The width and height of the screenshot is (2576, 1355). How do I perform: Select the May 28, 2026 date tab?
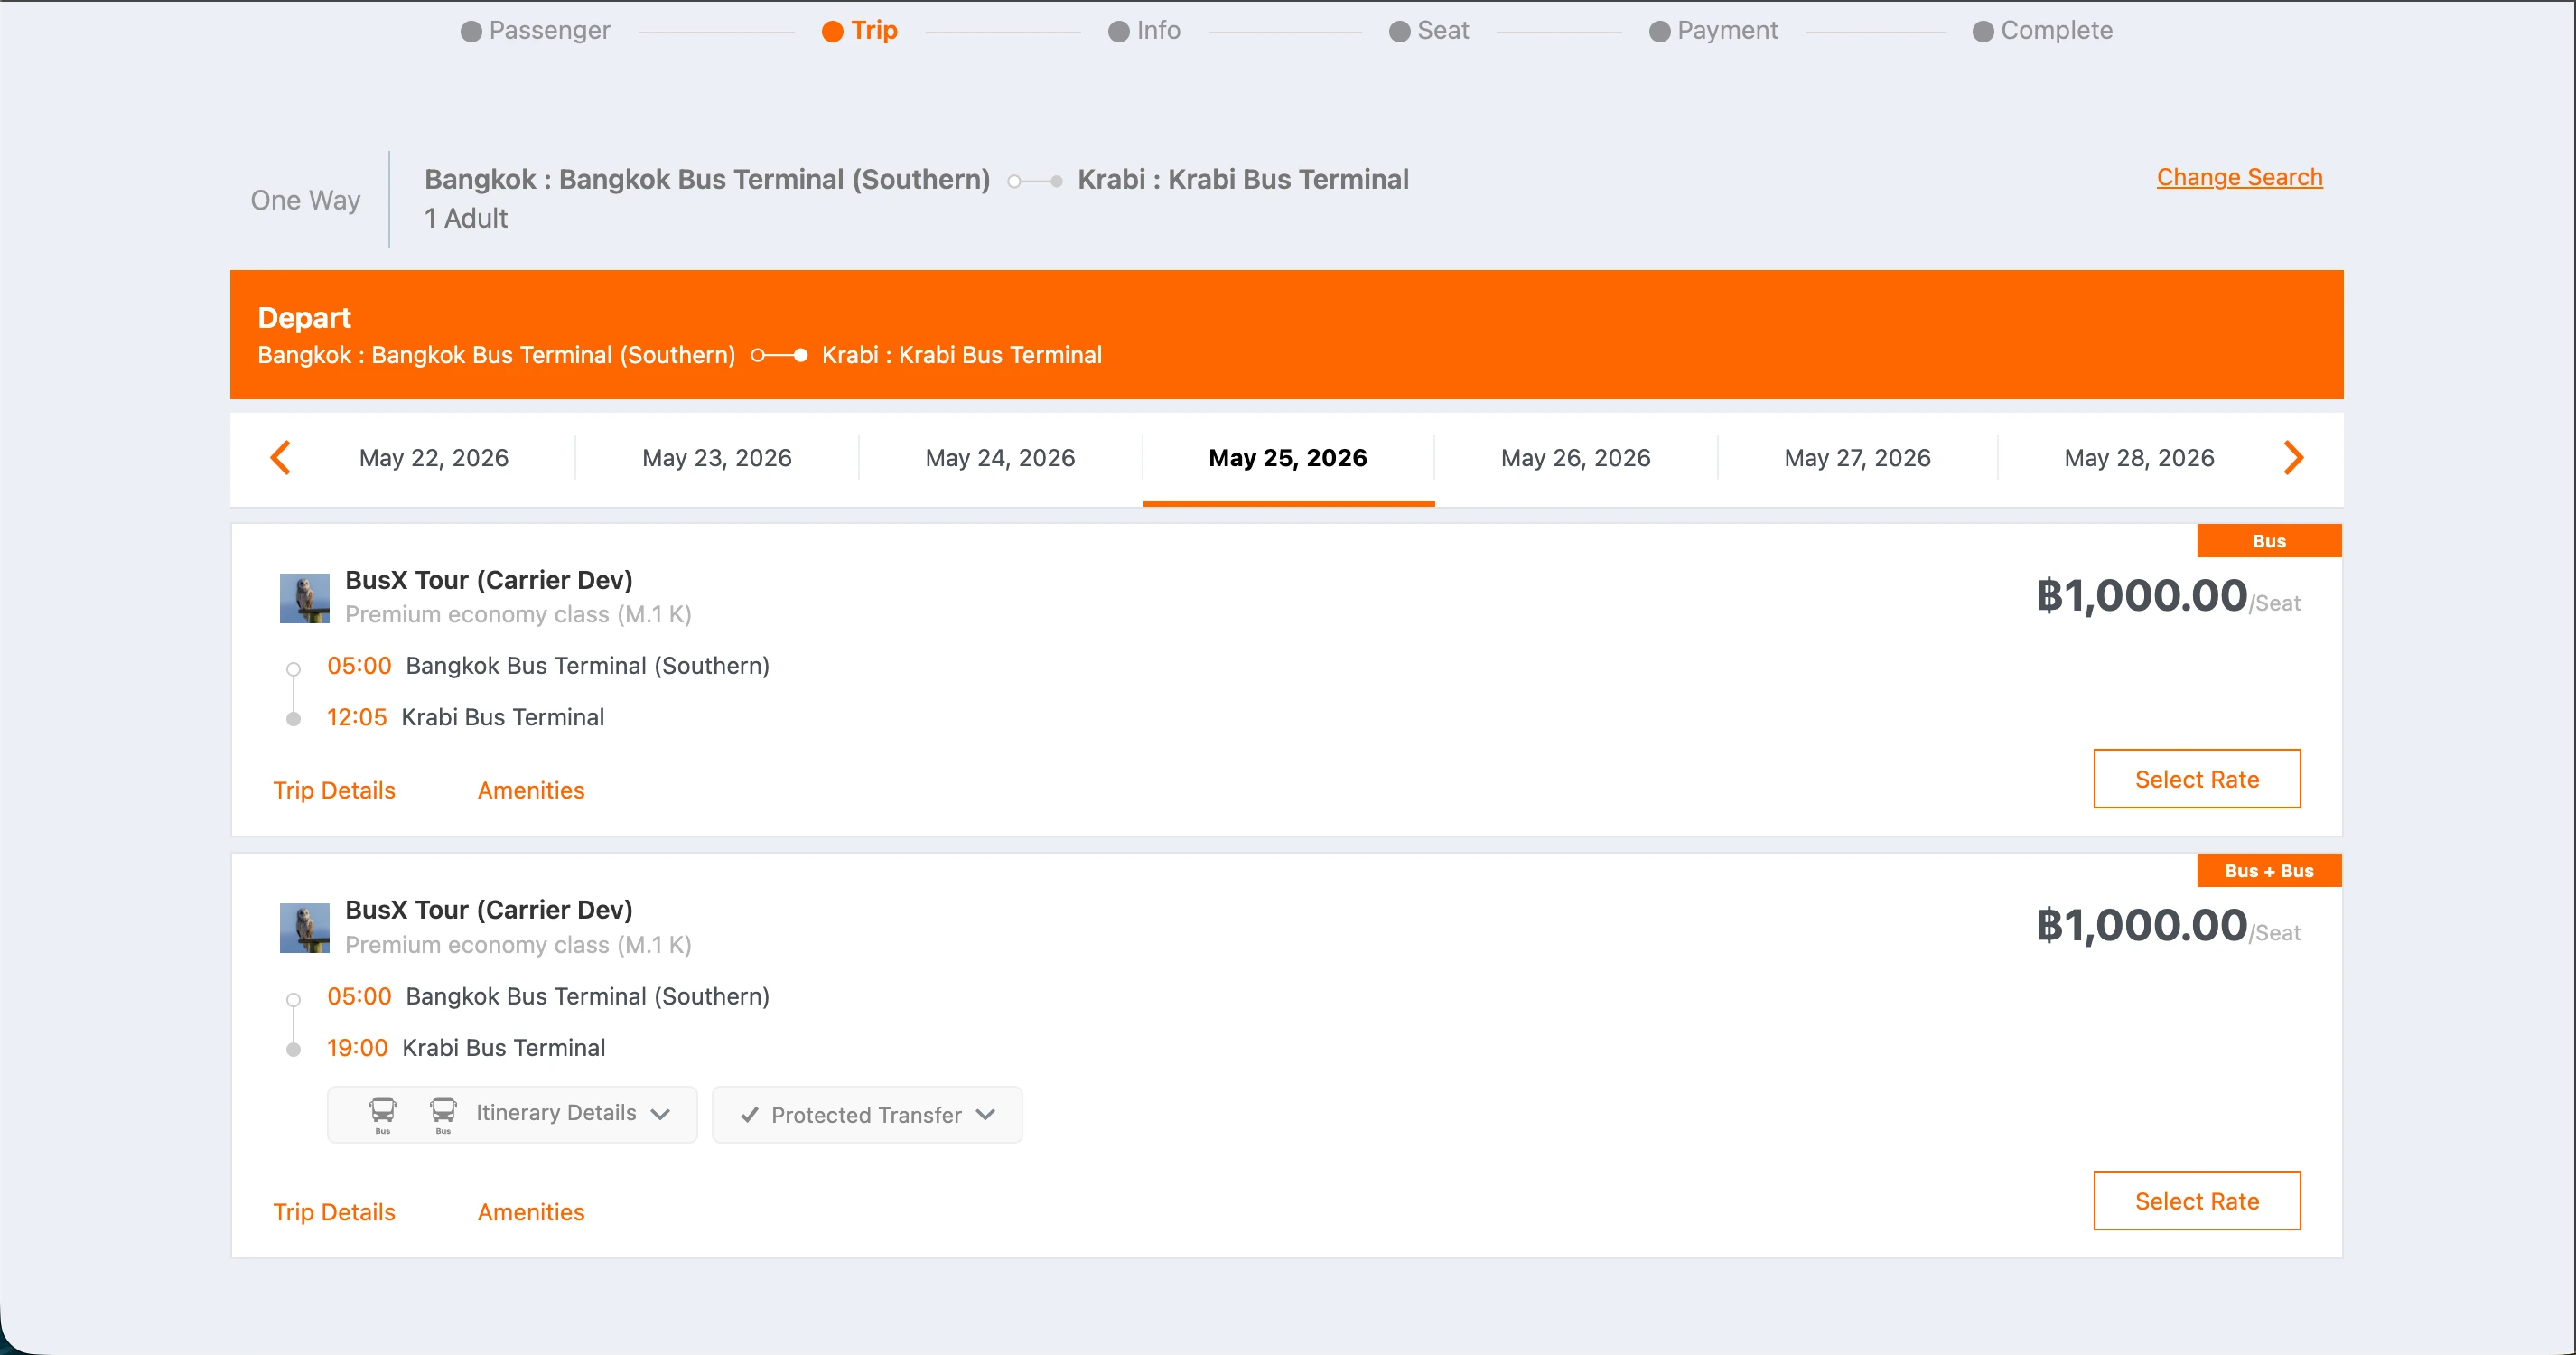click(2139, 458)
